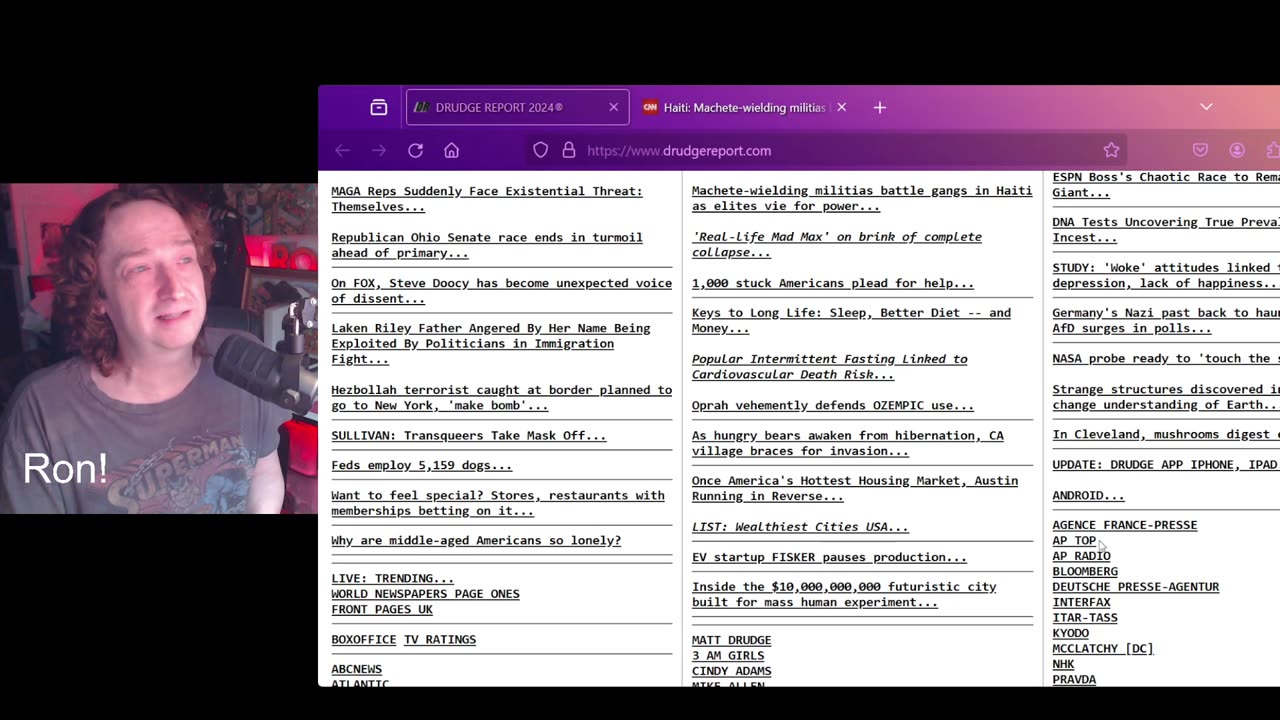Reload the current page
This screenshot has height=720, width=1280.
coord(415,150)
